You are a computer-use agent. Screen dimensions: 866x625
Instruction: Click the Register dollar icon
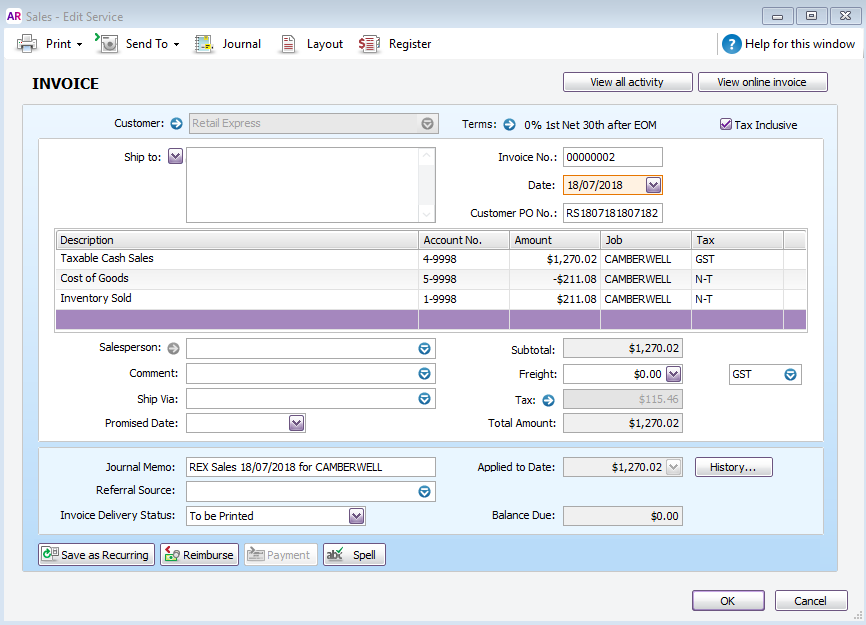coord(369,44)
